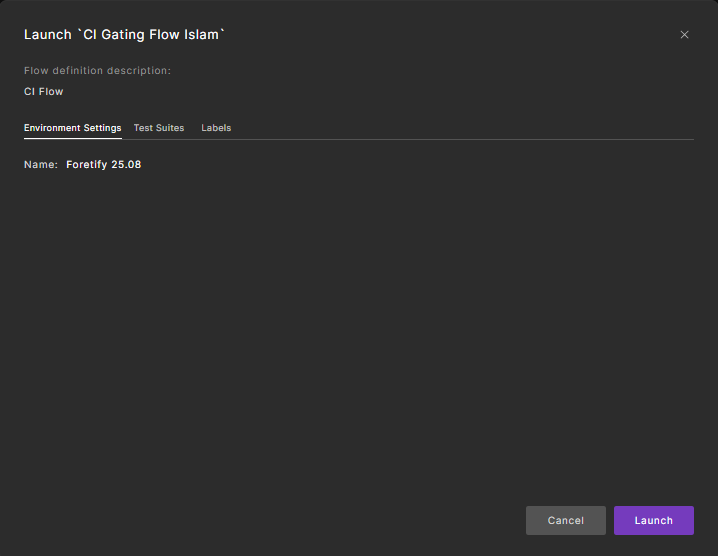Image resolution: width=718 pixels, height=556 pixels.
Task: Show flow labels via the Labels tab
Action: pos(216,128)
